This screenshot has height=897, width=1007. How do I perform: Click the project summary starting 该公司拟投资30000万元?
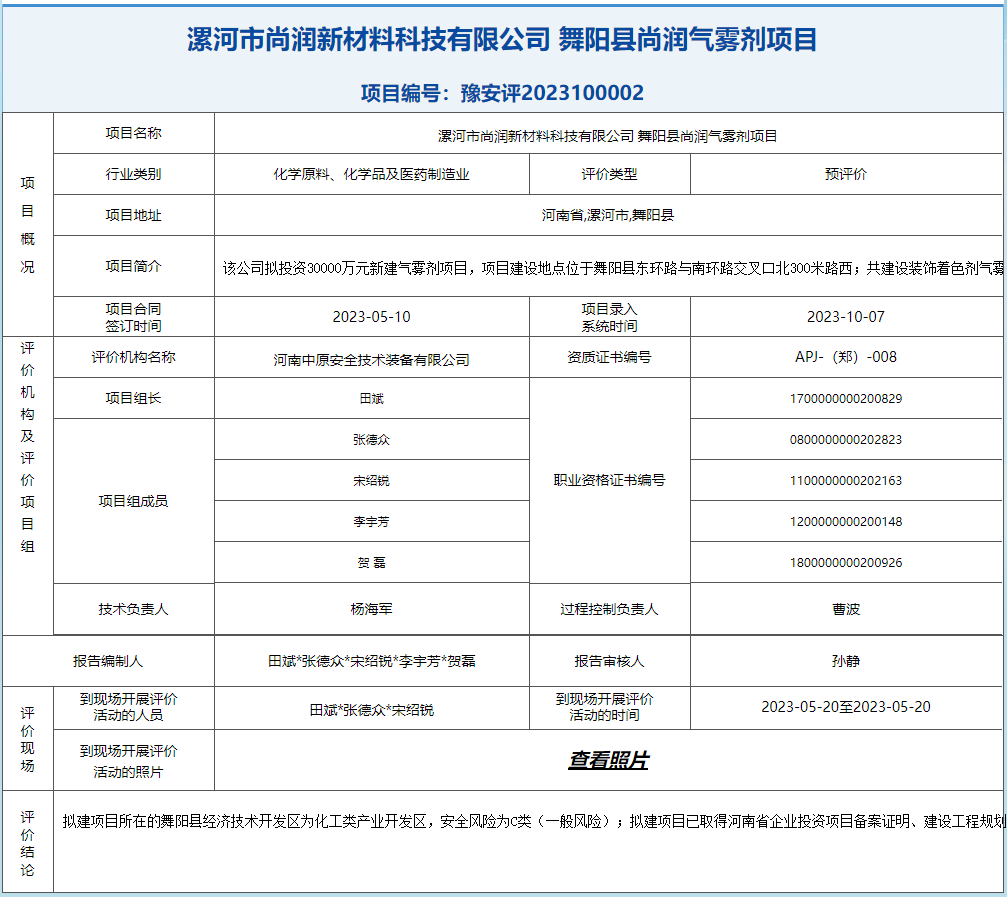click(x=613, y=268)
